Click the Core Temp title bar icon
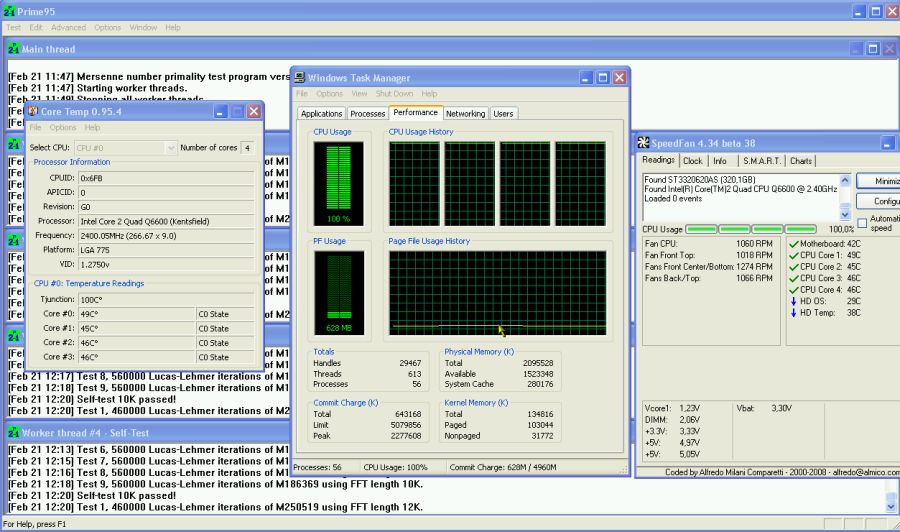This screenshot has height=532, width=900. coord(33,111)
